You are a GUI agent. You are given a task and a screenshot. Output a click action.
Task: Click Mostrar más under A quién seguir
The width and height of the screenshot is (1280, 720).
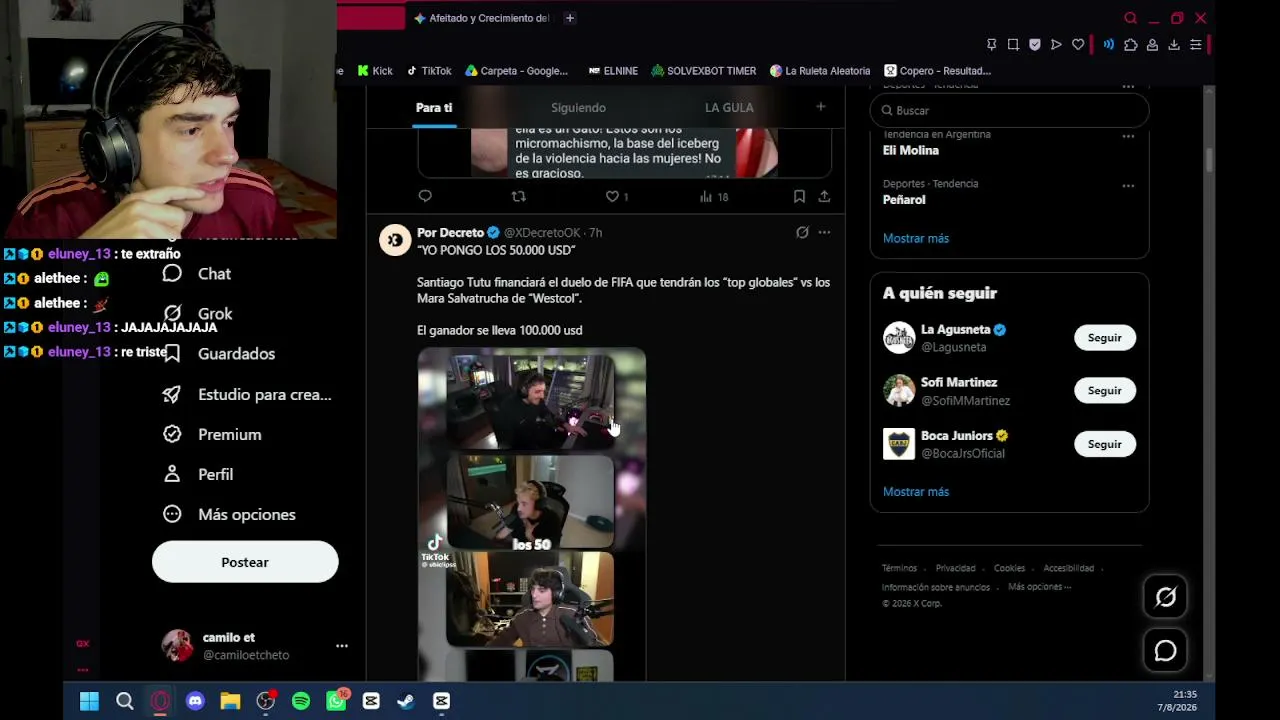(916, 492)
